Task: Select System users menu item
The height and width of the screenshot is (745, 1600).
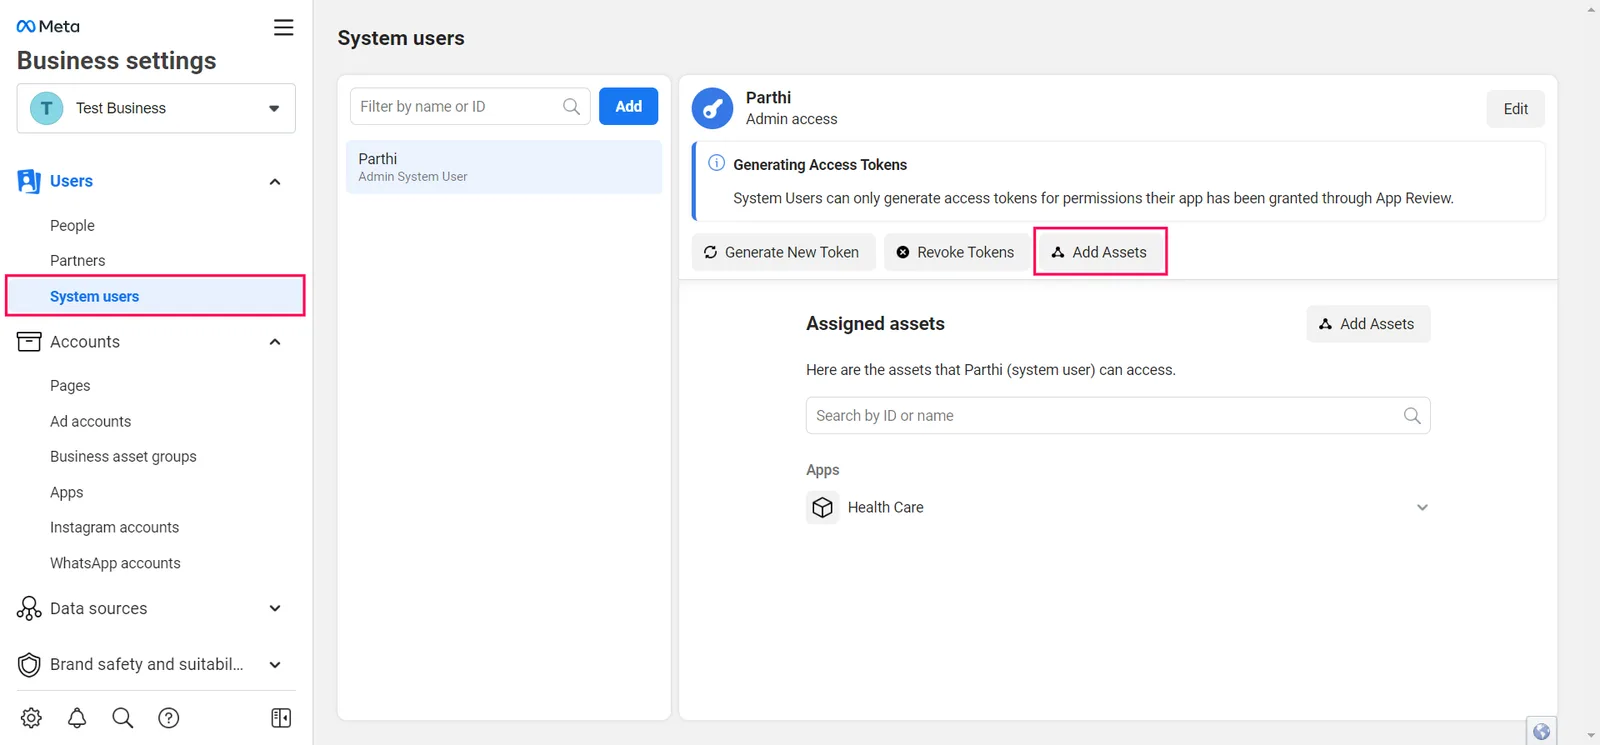Action: [155, 296]
